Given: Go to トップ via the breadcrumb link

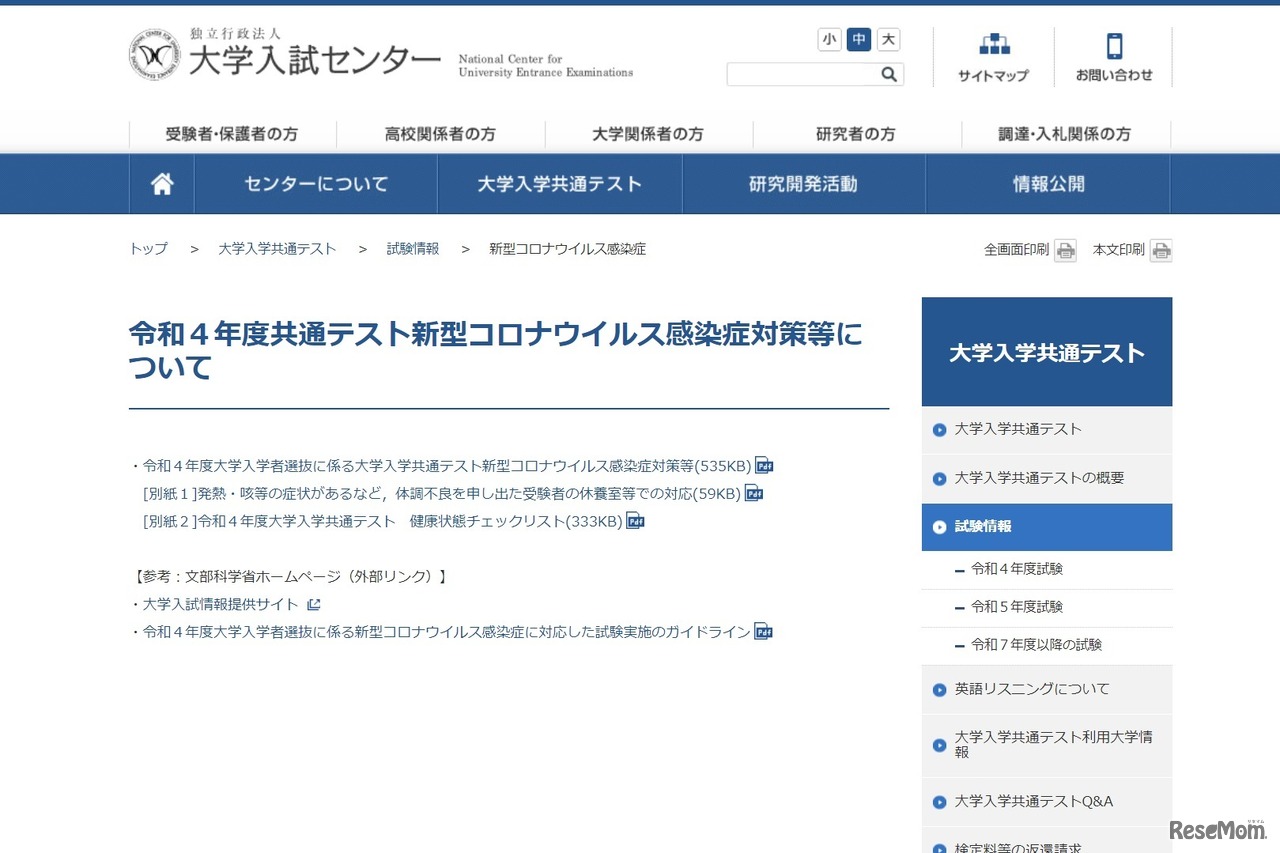Looking at the screenshot, I should coord(148,248).
